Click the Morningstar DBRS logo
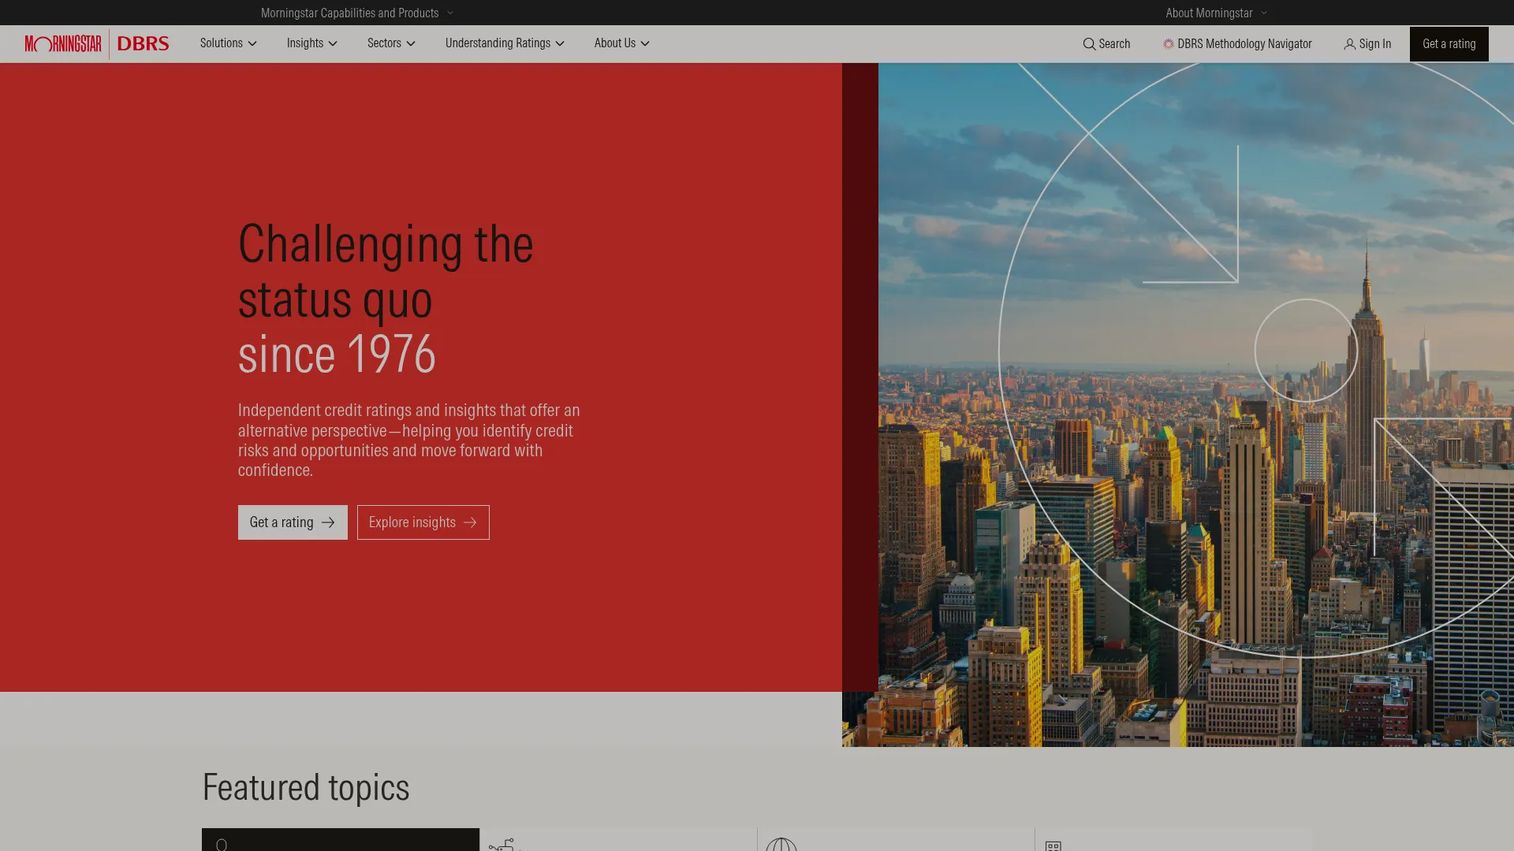 coord(97,44)
